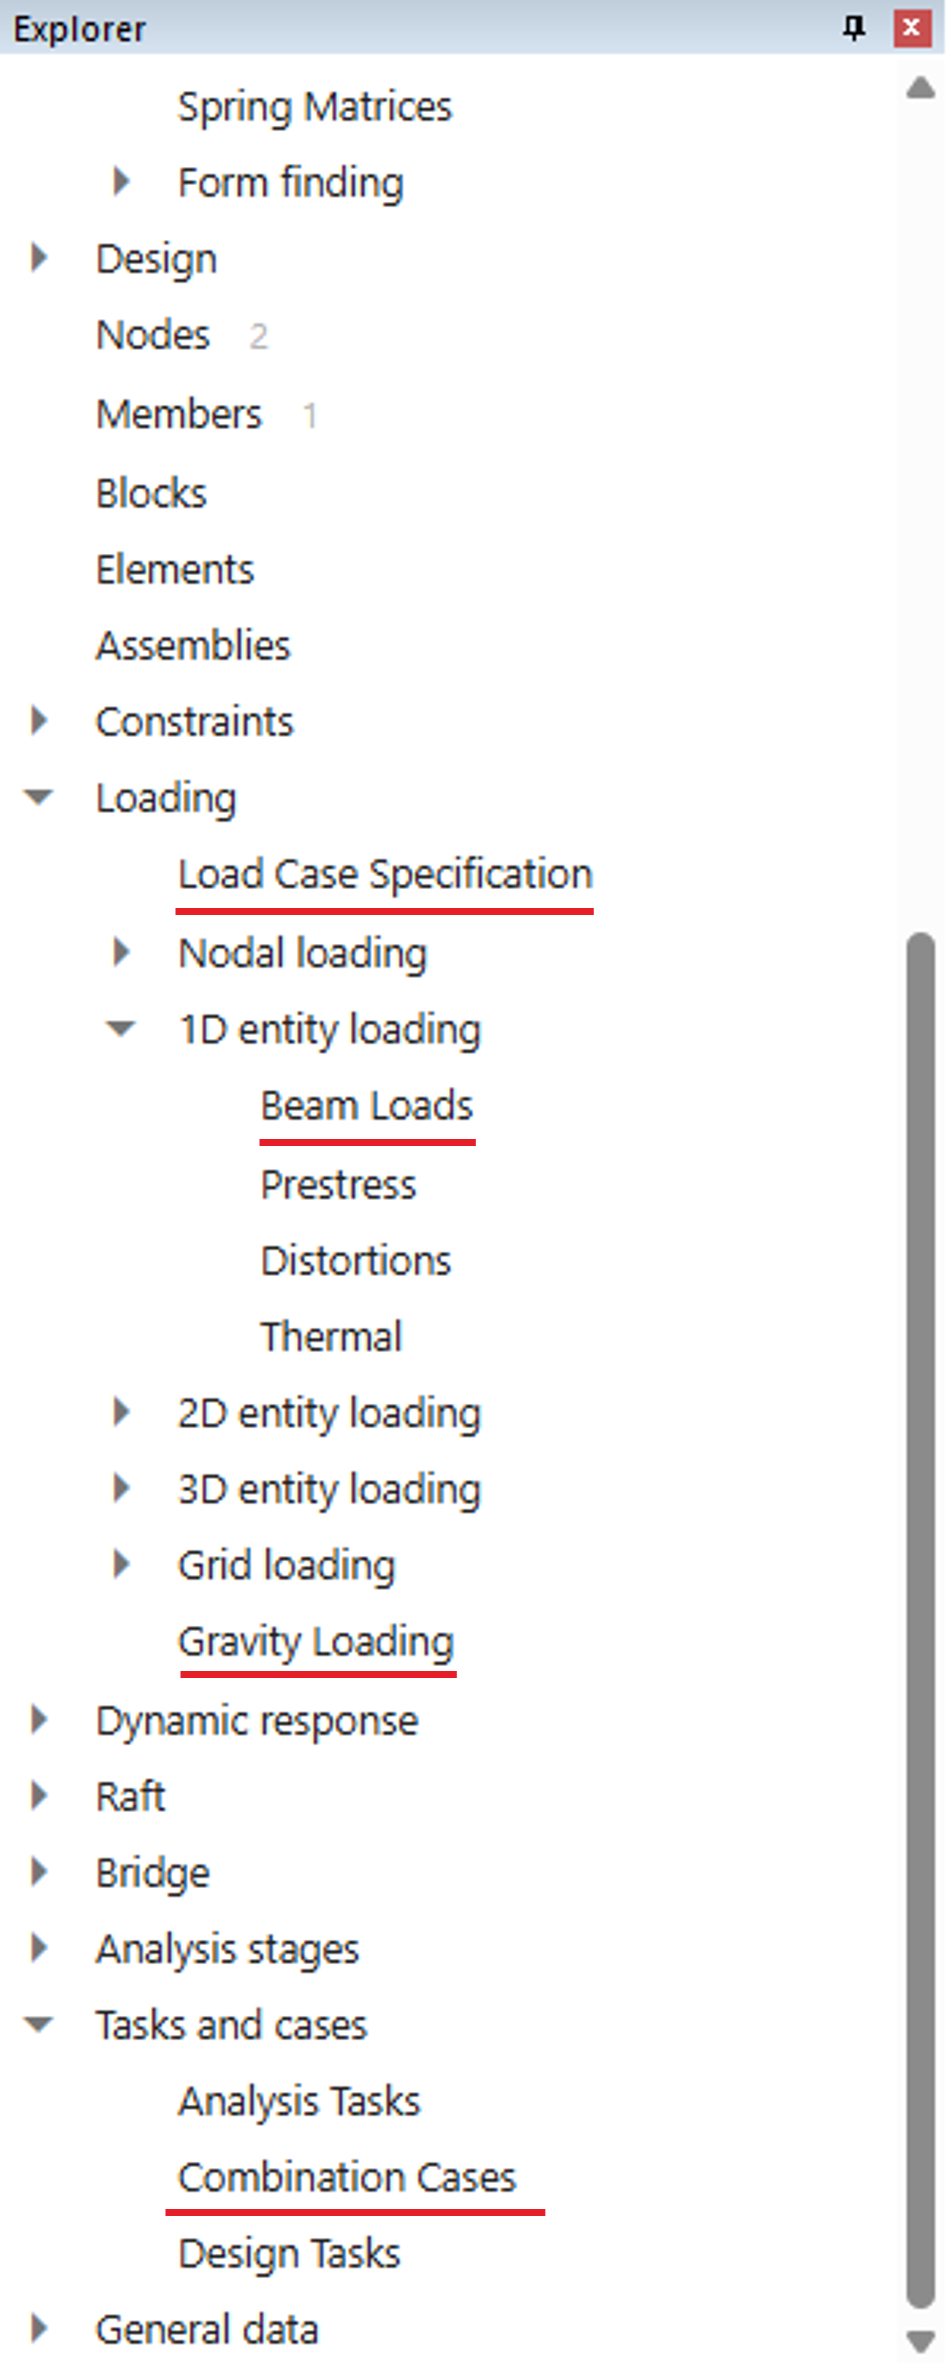Screen dimensions: 951x2369
Task: Expand the General data node
Action: pos(39,2329)
